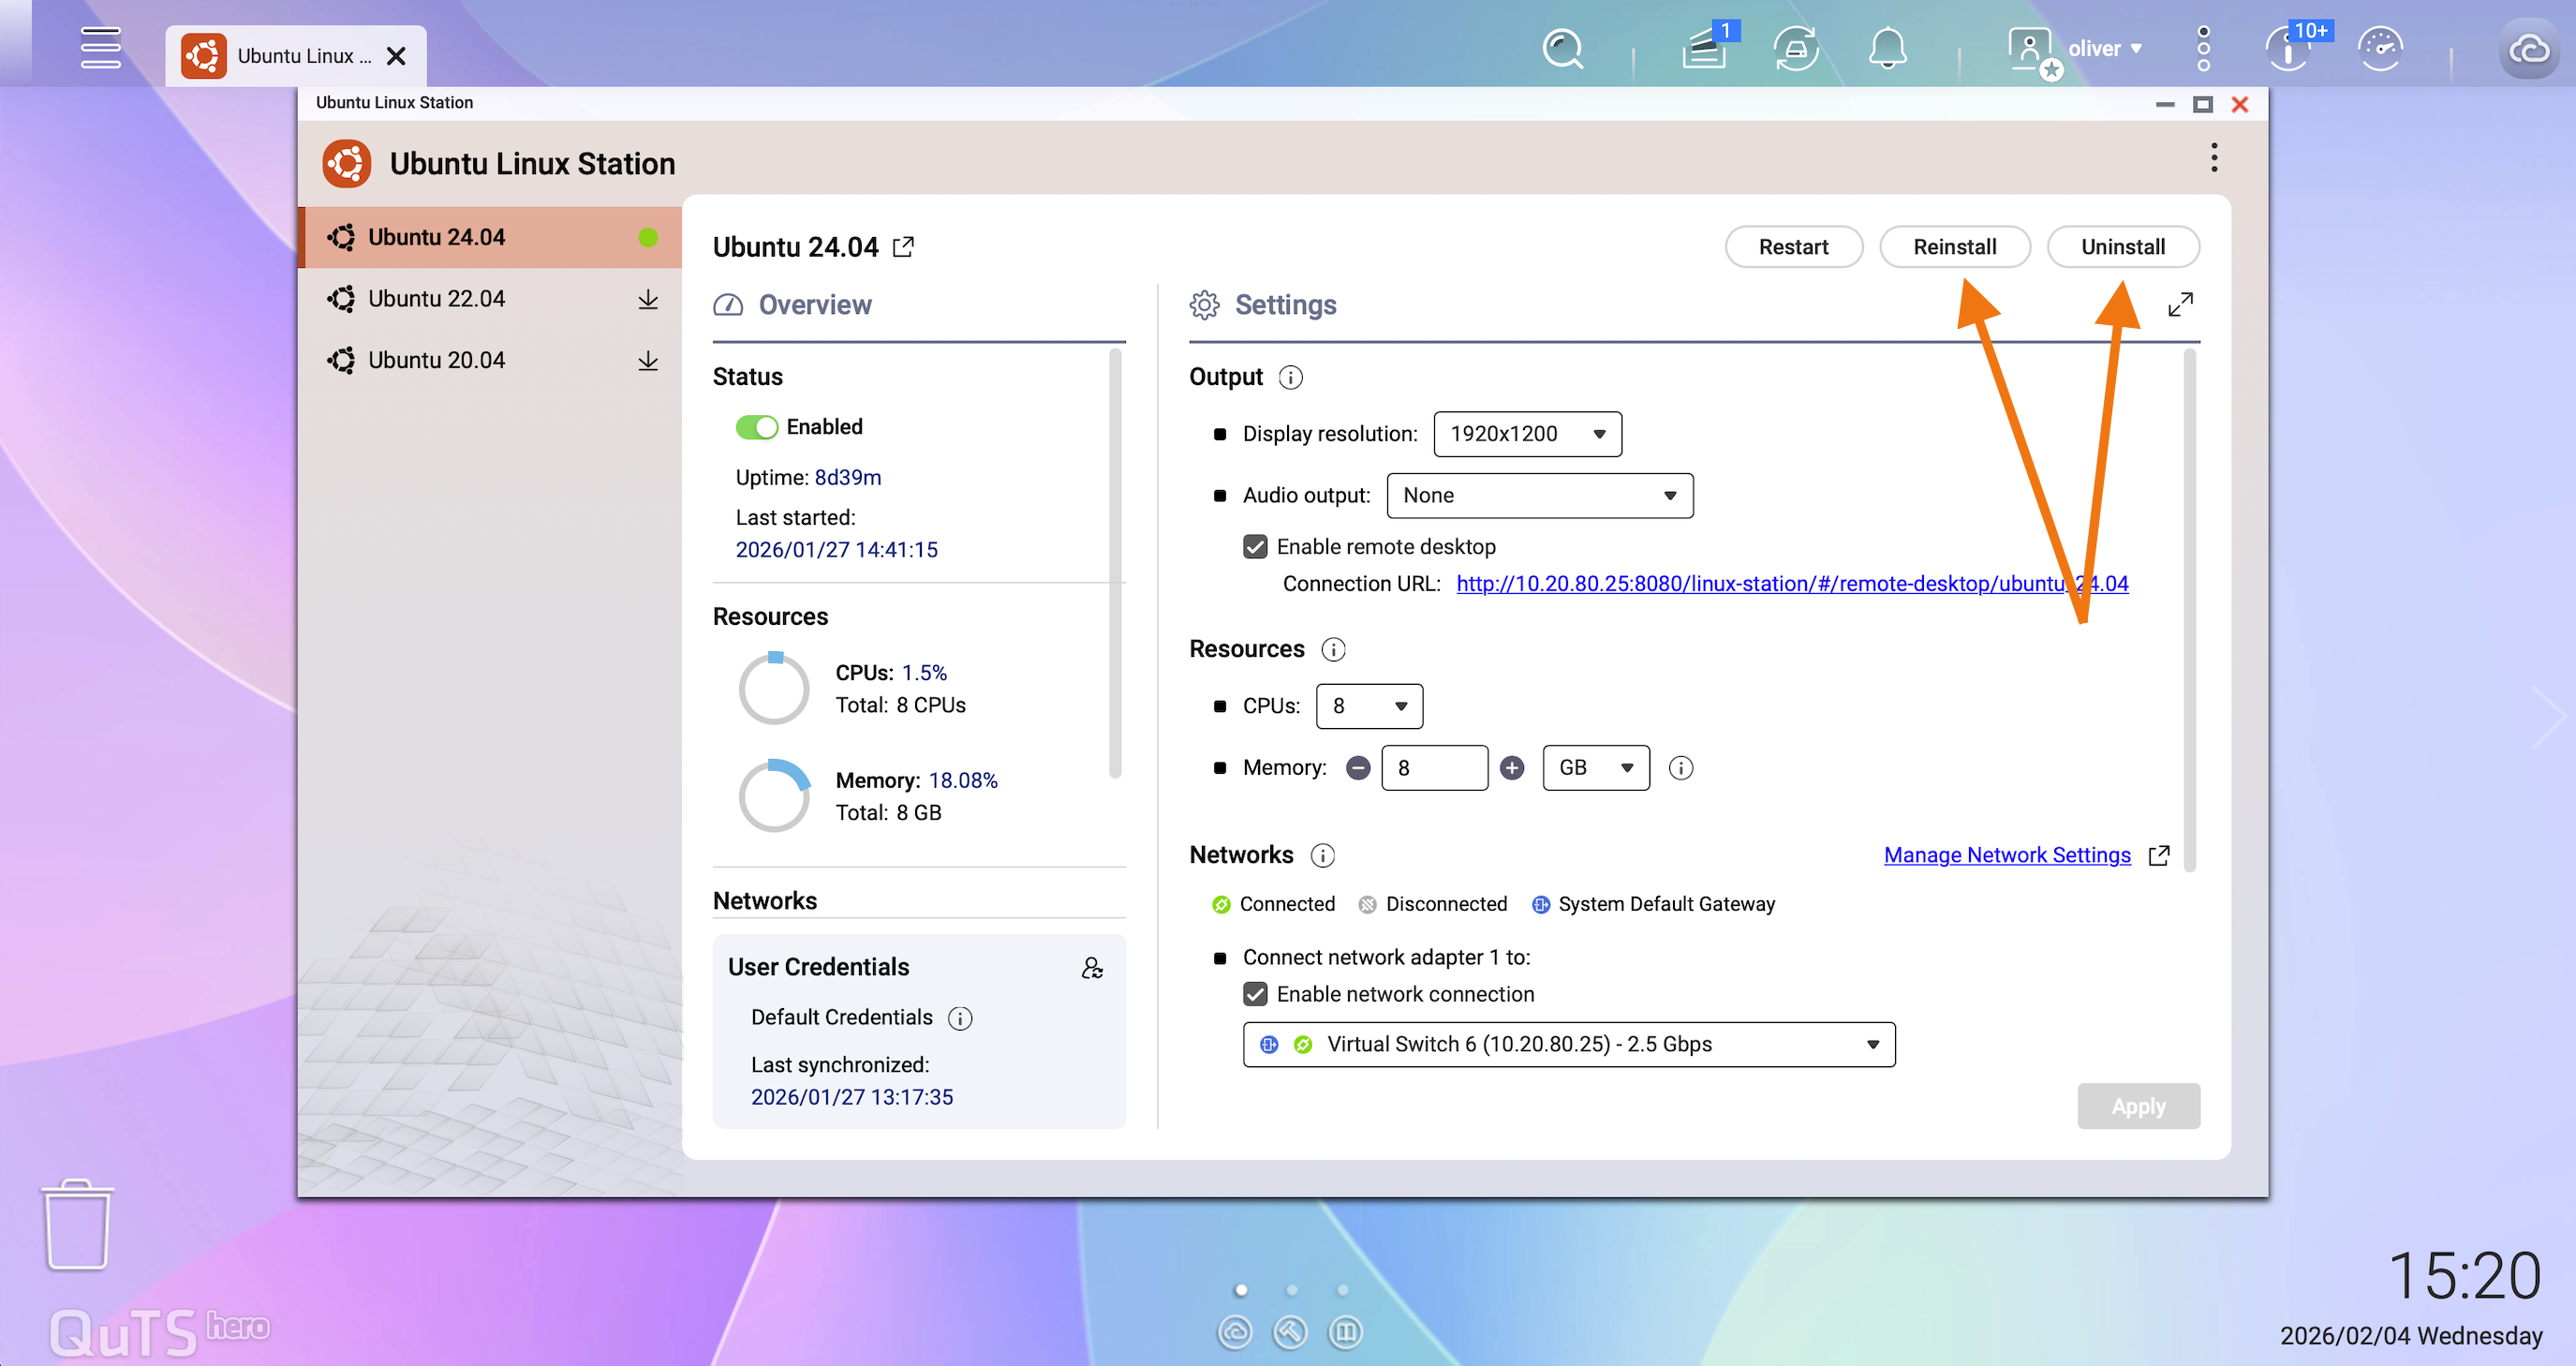Expand the Virtual Switch 6 network dropdown
This screenshot has height=1366, width=2576.
(x=1568, y=1044)
